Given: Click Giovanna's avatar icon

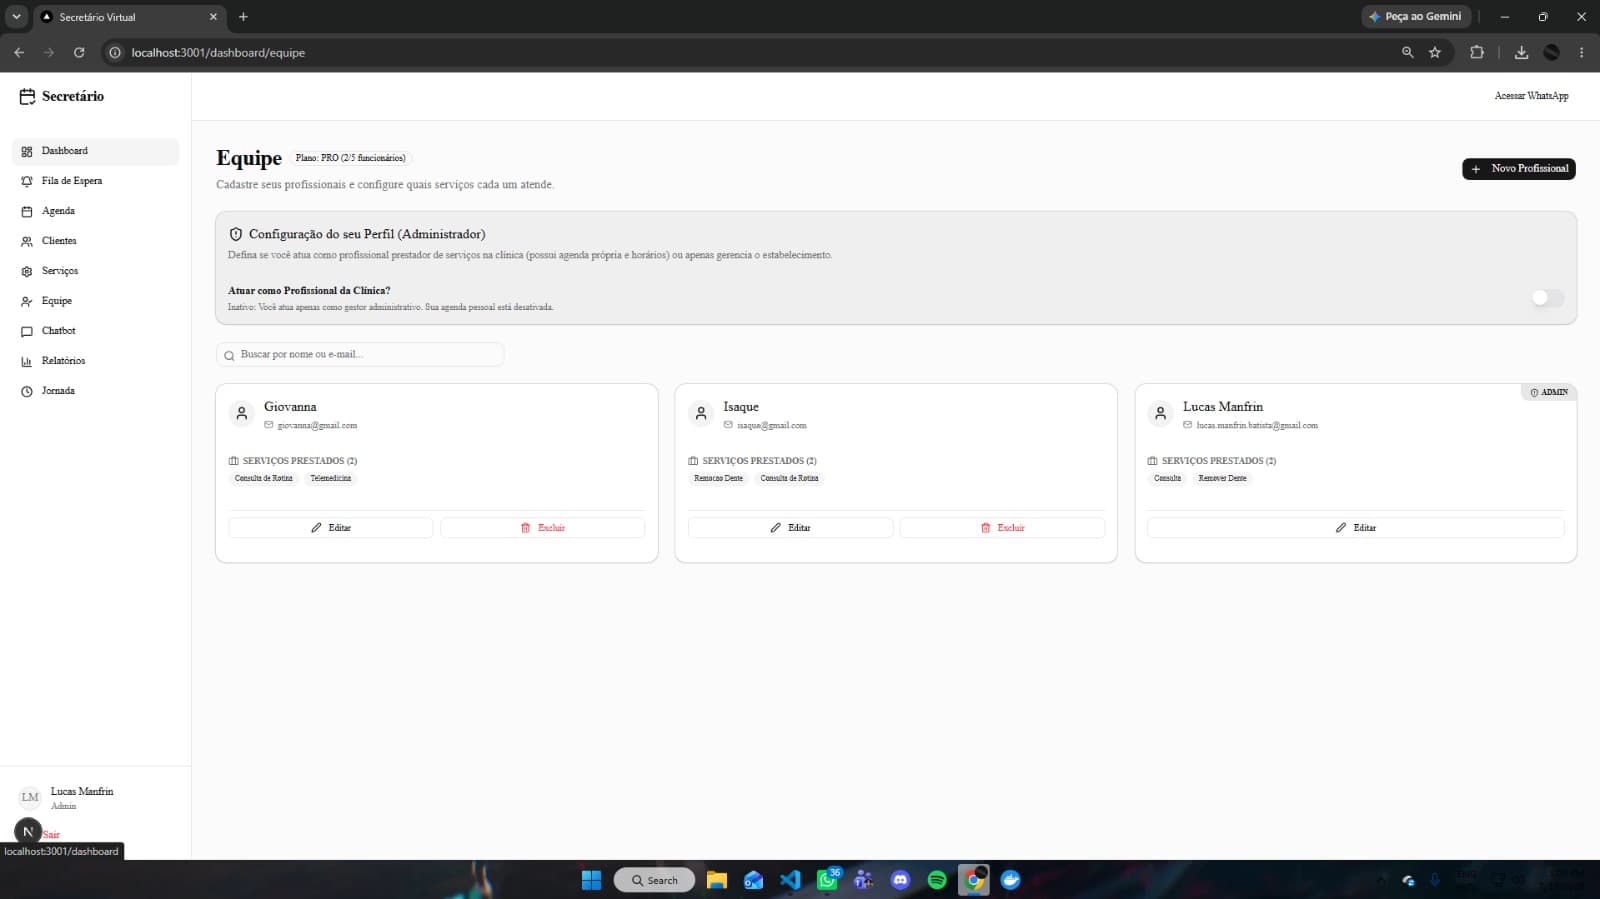Looking at the screenshot, I should pos(241,413).
